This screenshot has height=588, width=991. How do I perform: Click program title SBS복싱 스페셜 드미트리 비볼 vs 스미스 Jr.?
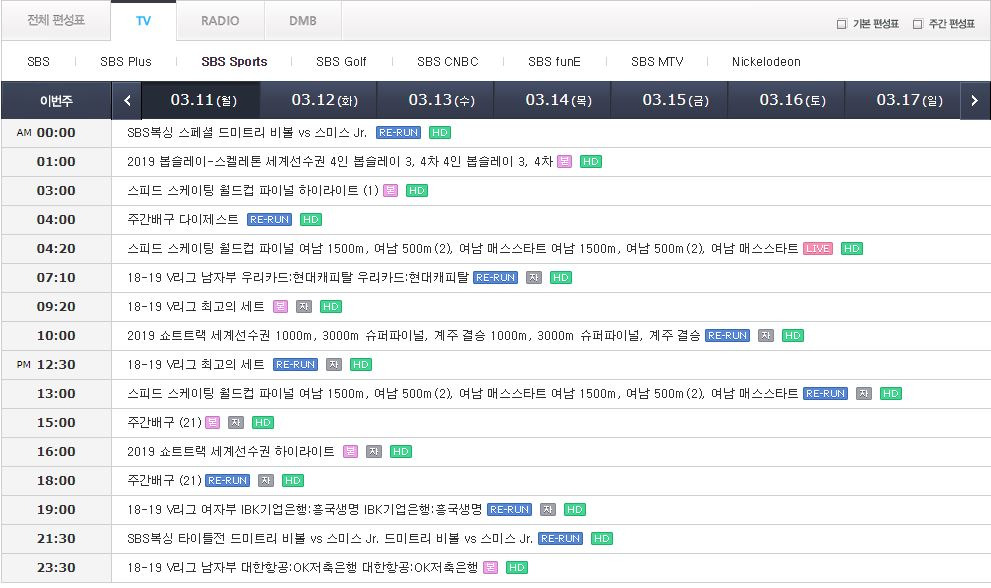pyautogui.click(x=247, y=133)
